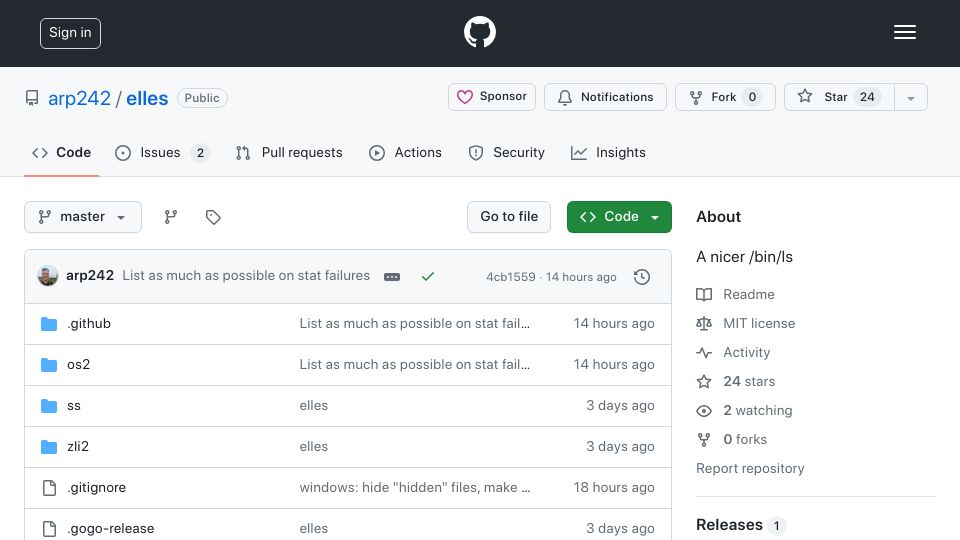Viewport: 960px width, 540px height.
Task: Open the hamburger navigation menu
Action: (904, 32)
